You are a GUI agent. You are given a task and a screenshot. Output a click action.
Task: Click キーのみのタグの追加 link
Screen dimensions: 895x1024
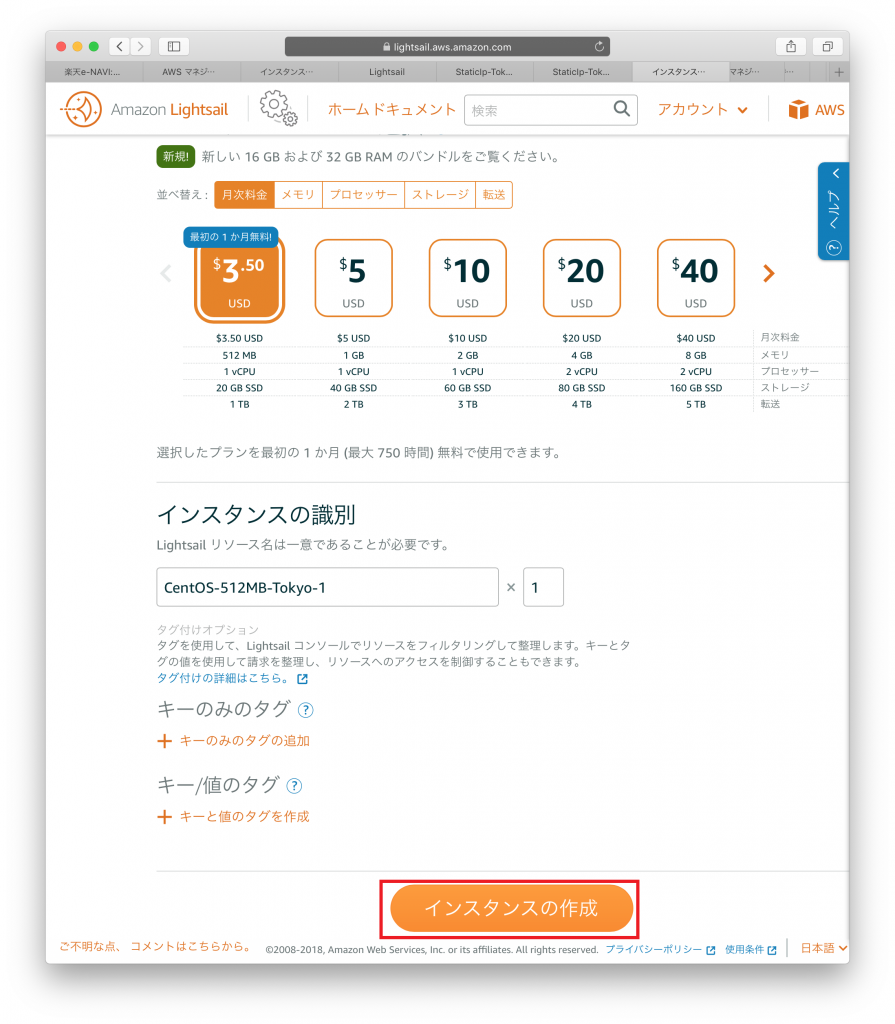245,741
